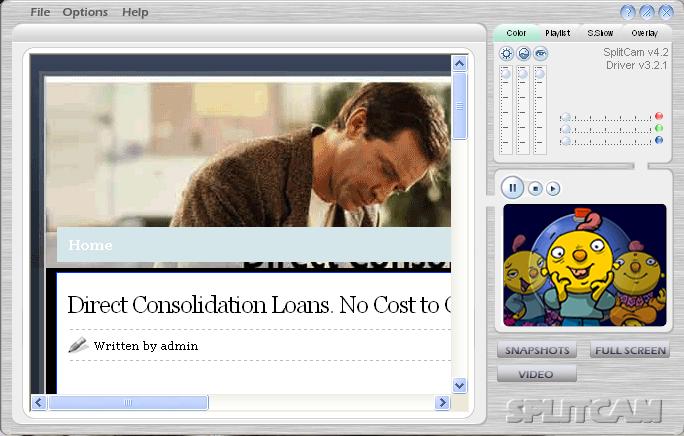Screen dimensions: 684x436
Task: Click the vertical scrollbar thumb
Action: [459, 106]
